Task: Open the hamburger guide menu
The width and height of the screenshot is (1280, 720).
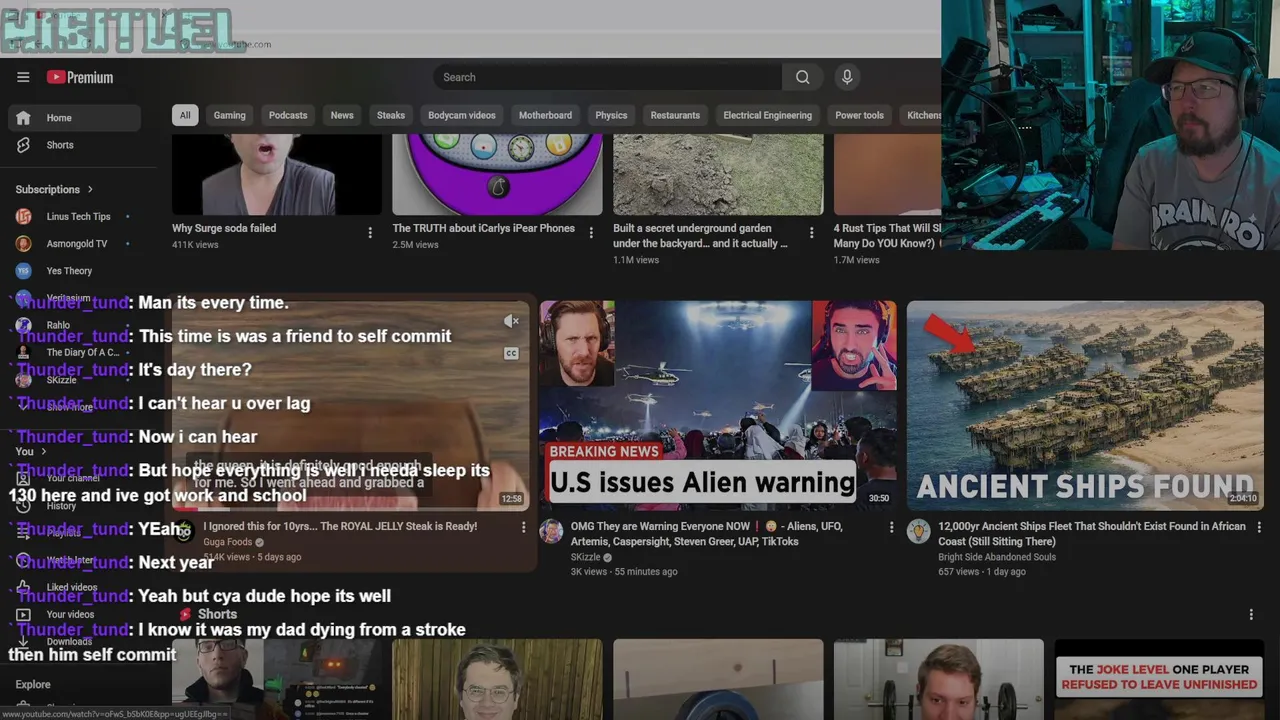Action: [23, 77]
